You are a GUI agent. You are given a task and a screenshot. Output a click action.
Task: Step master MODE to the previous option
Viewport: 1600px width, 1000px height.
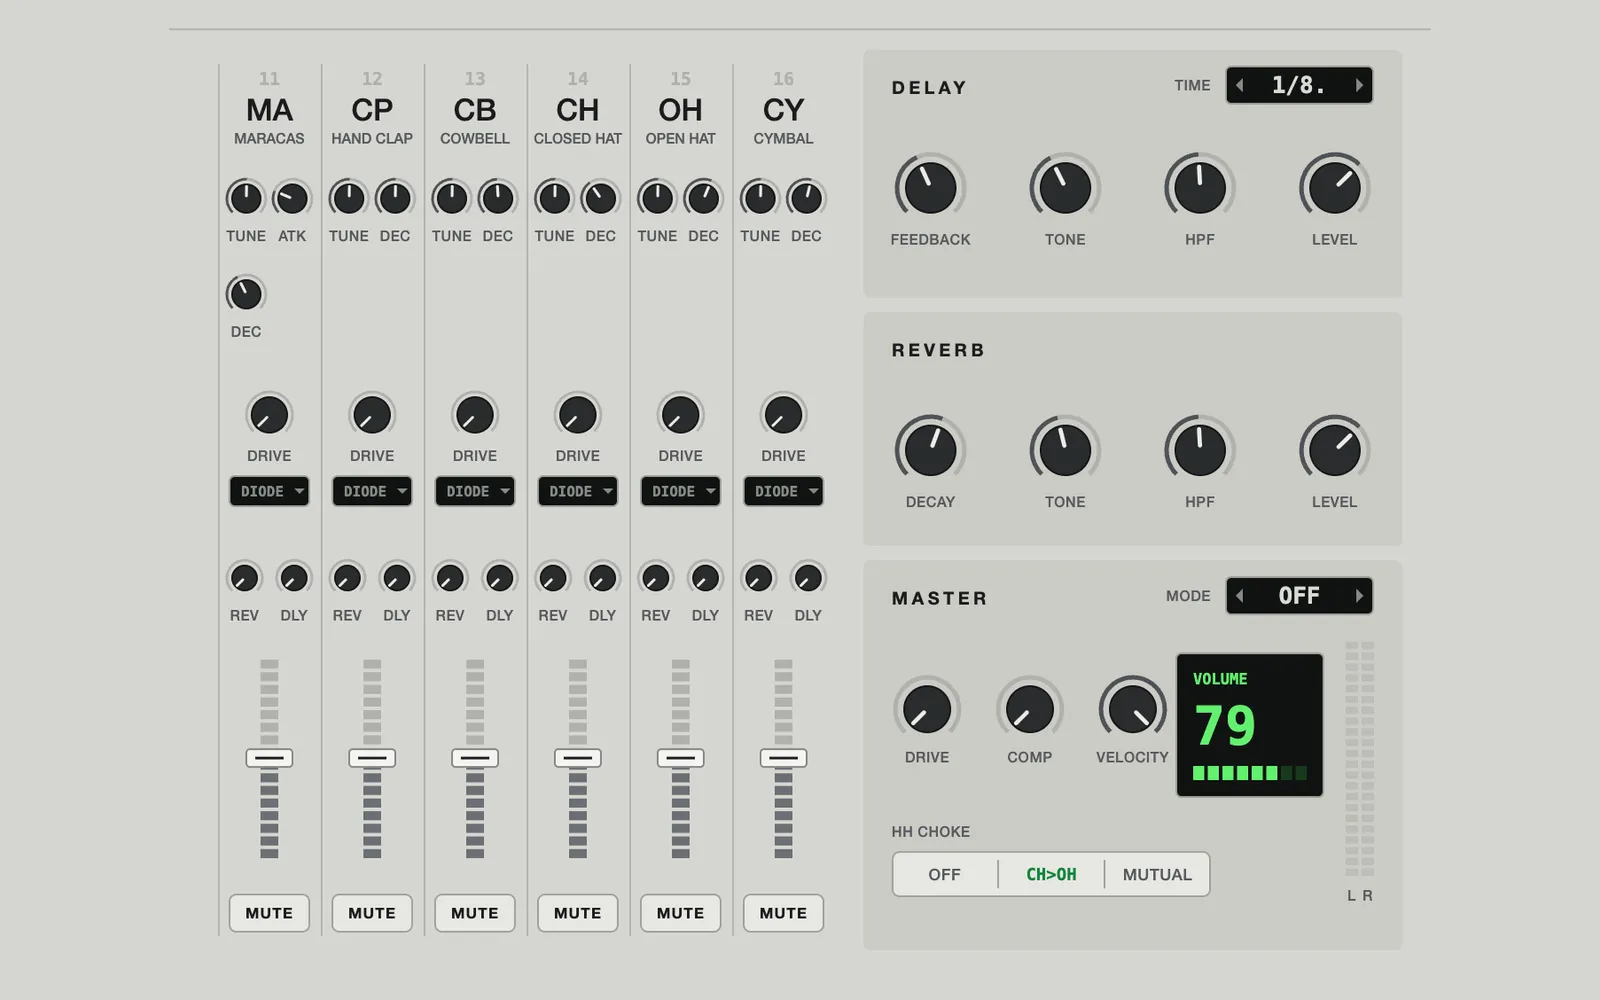click(1240, 596)
